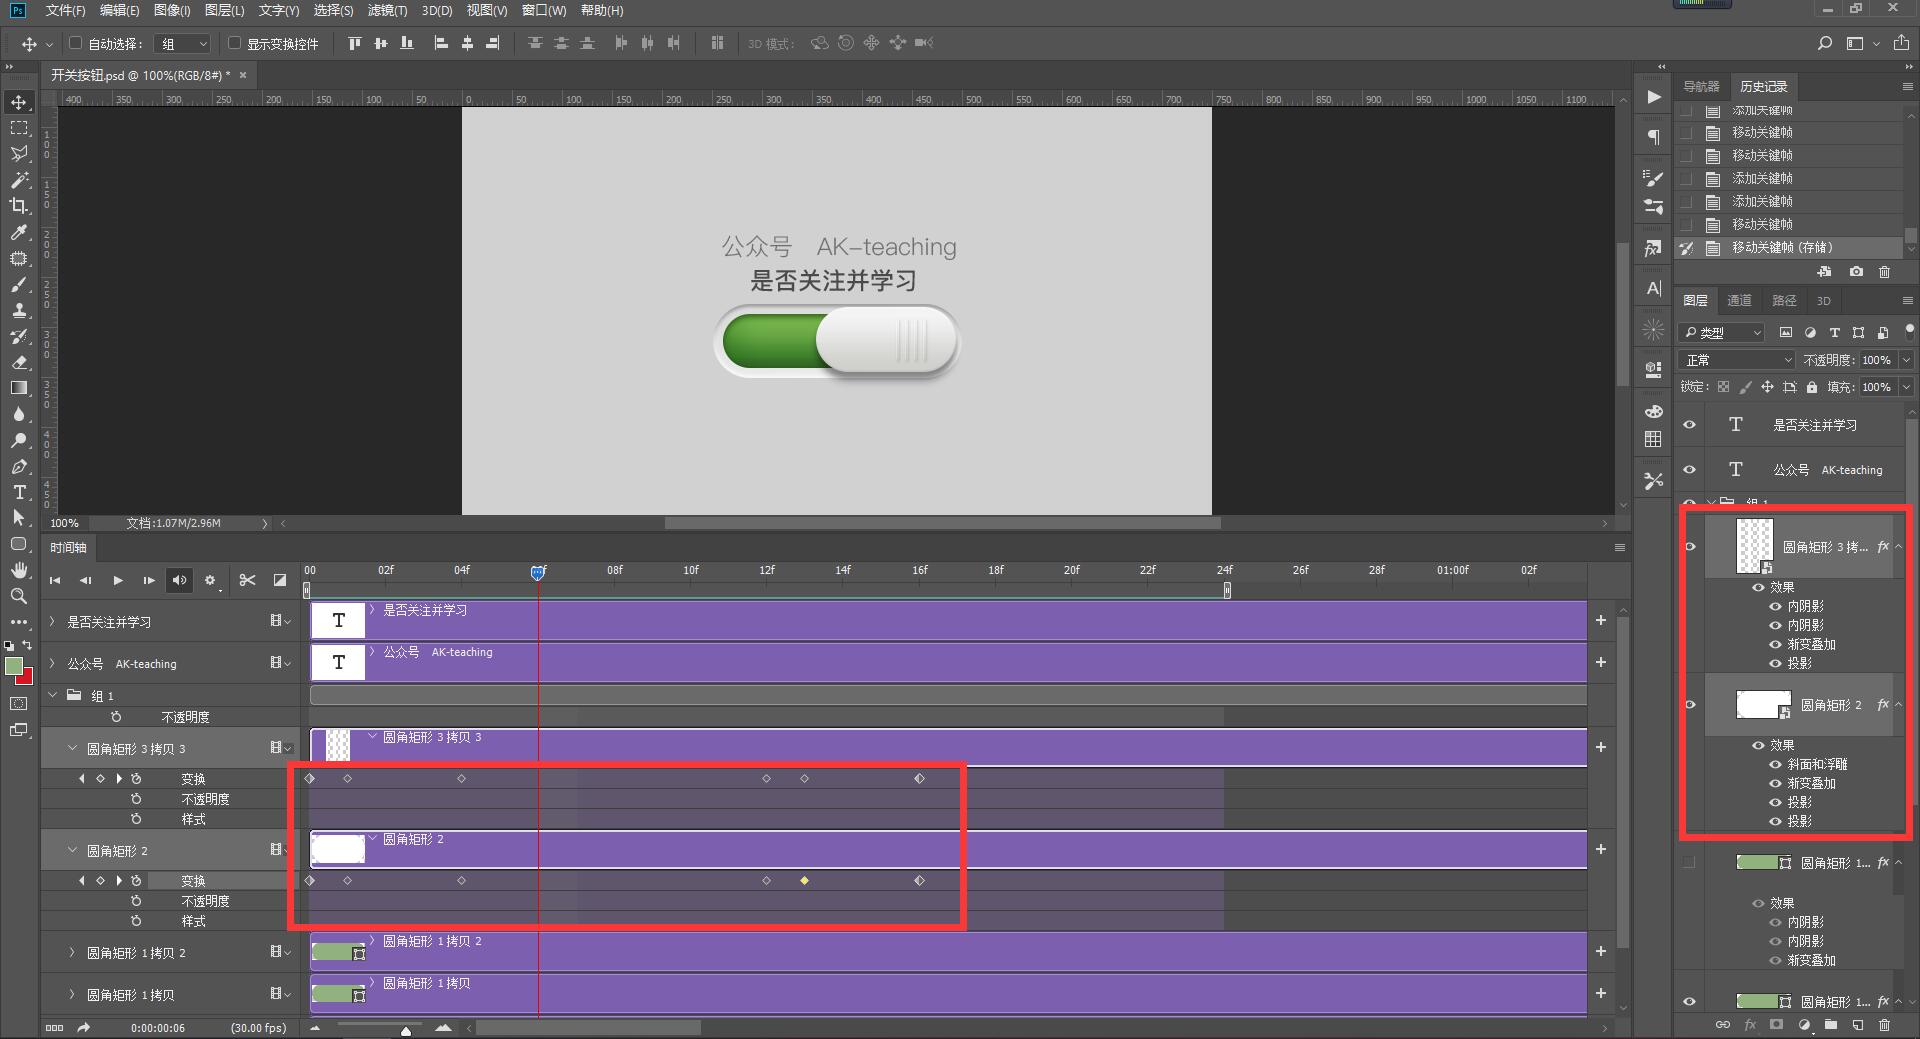Switch to the 通道 tab
The image size is (1920, 1039).
(1739, 301)
